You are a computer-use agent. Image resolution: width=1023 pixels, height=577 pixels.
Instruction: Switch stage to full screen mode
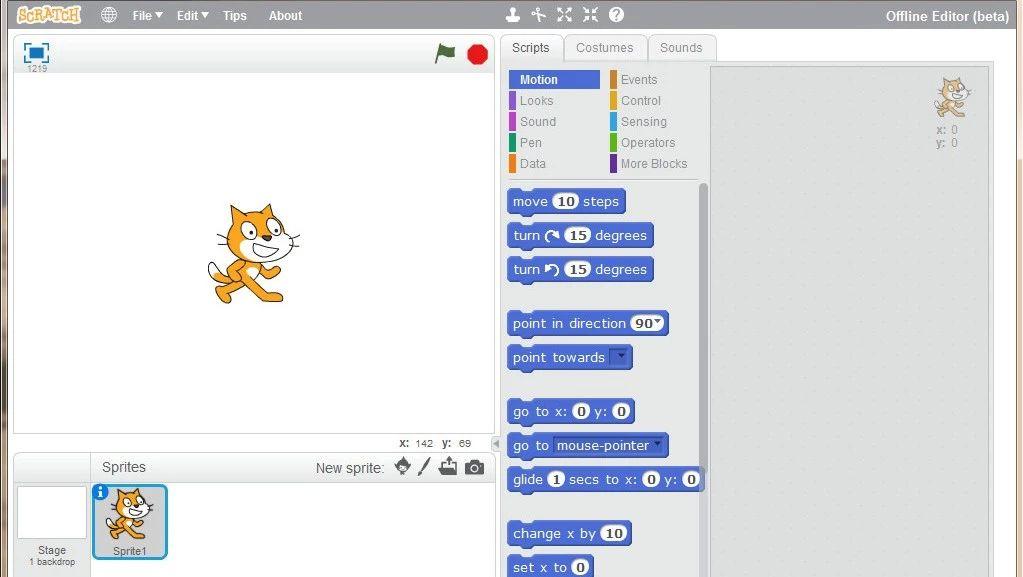37,53
